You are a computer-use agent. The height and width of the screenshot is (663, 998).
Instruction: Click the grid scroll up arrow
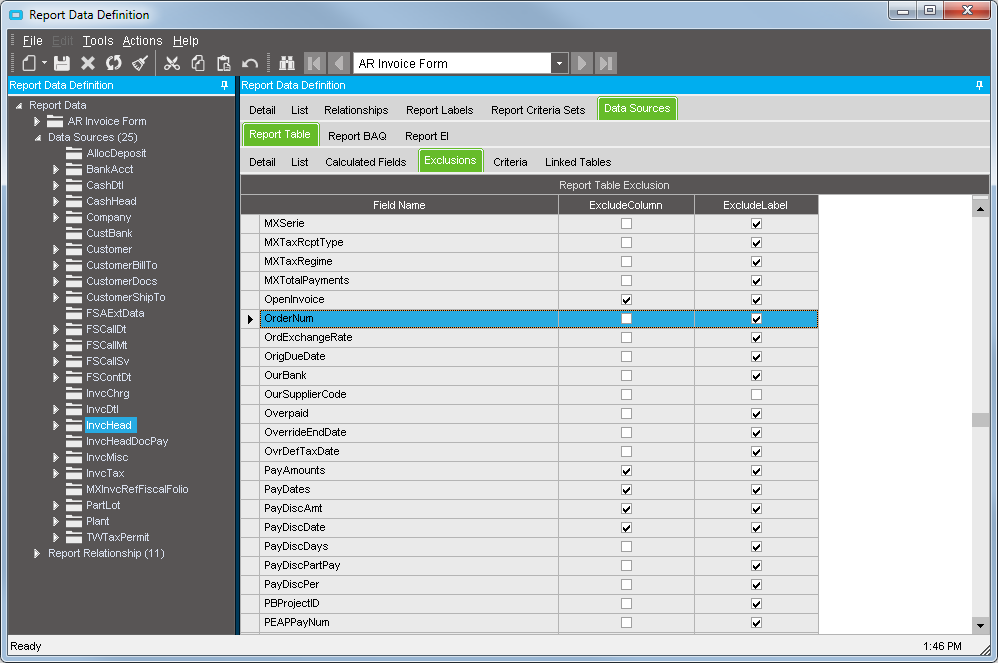coord(980,209)
